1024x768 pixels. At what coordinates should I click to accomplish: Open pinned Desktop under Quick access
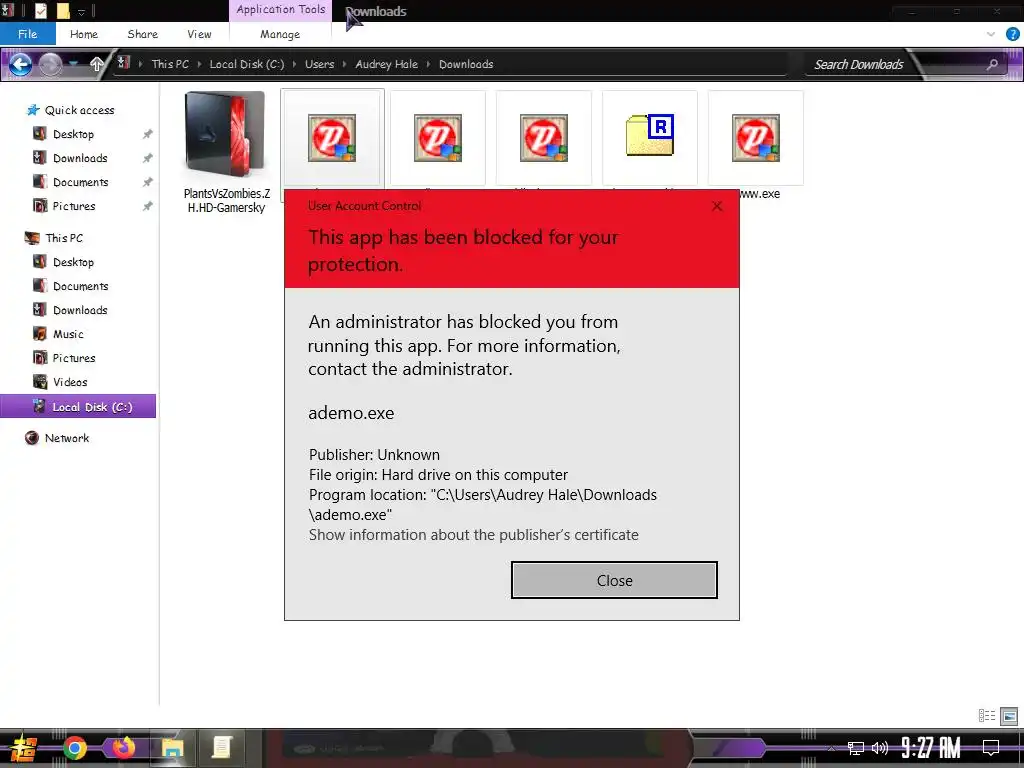73,134
